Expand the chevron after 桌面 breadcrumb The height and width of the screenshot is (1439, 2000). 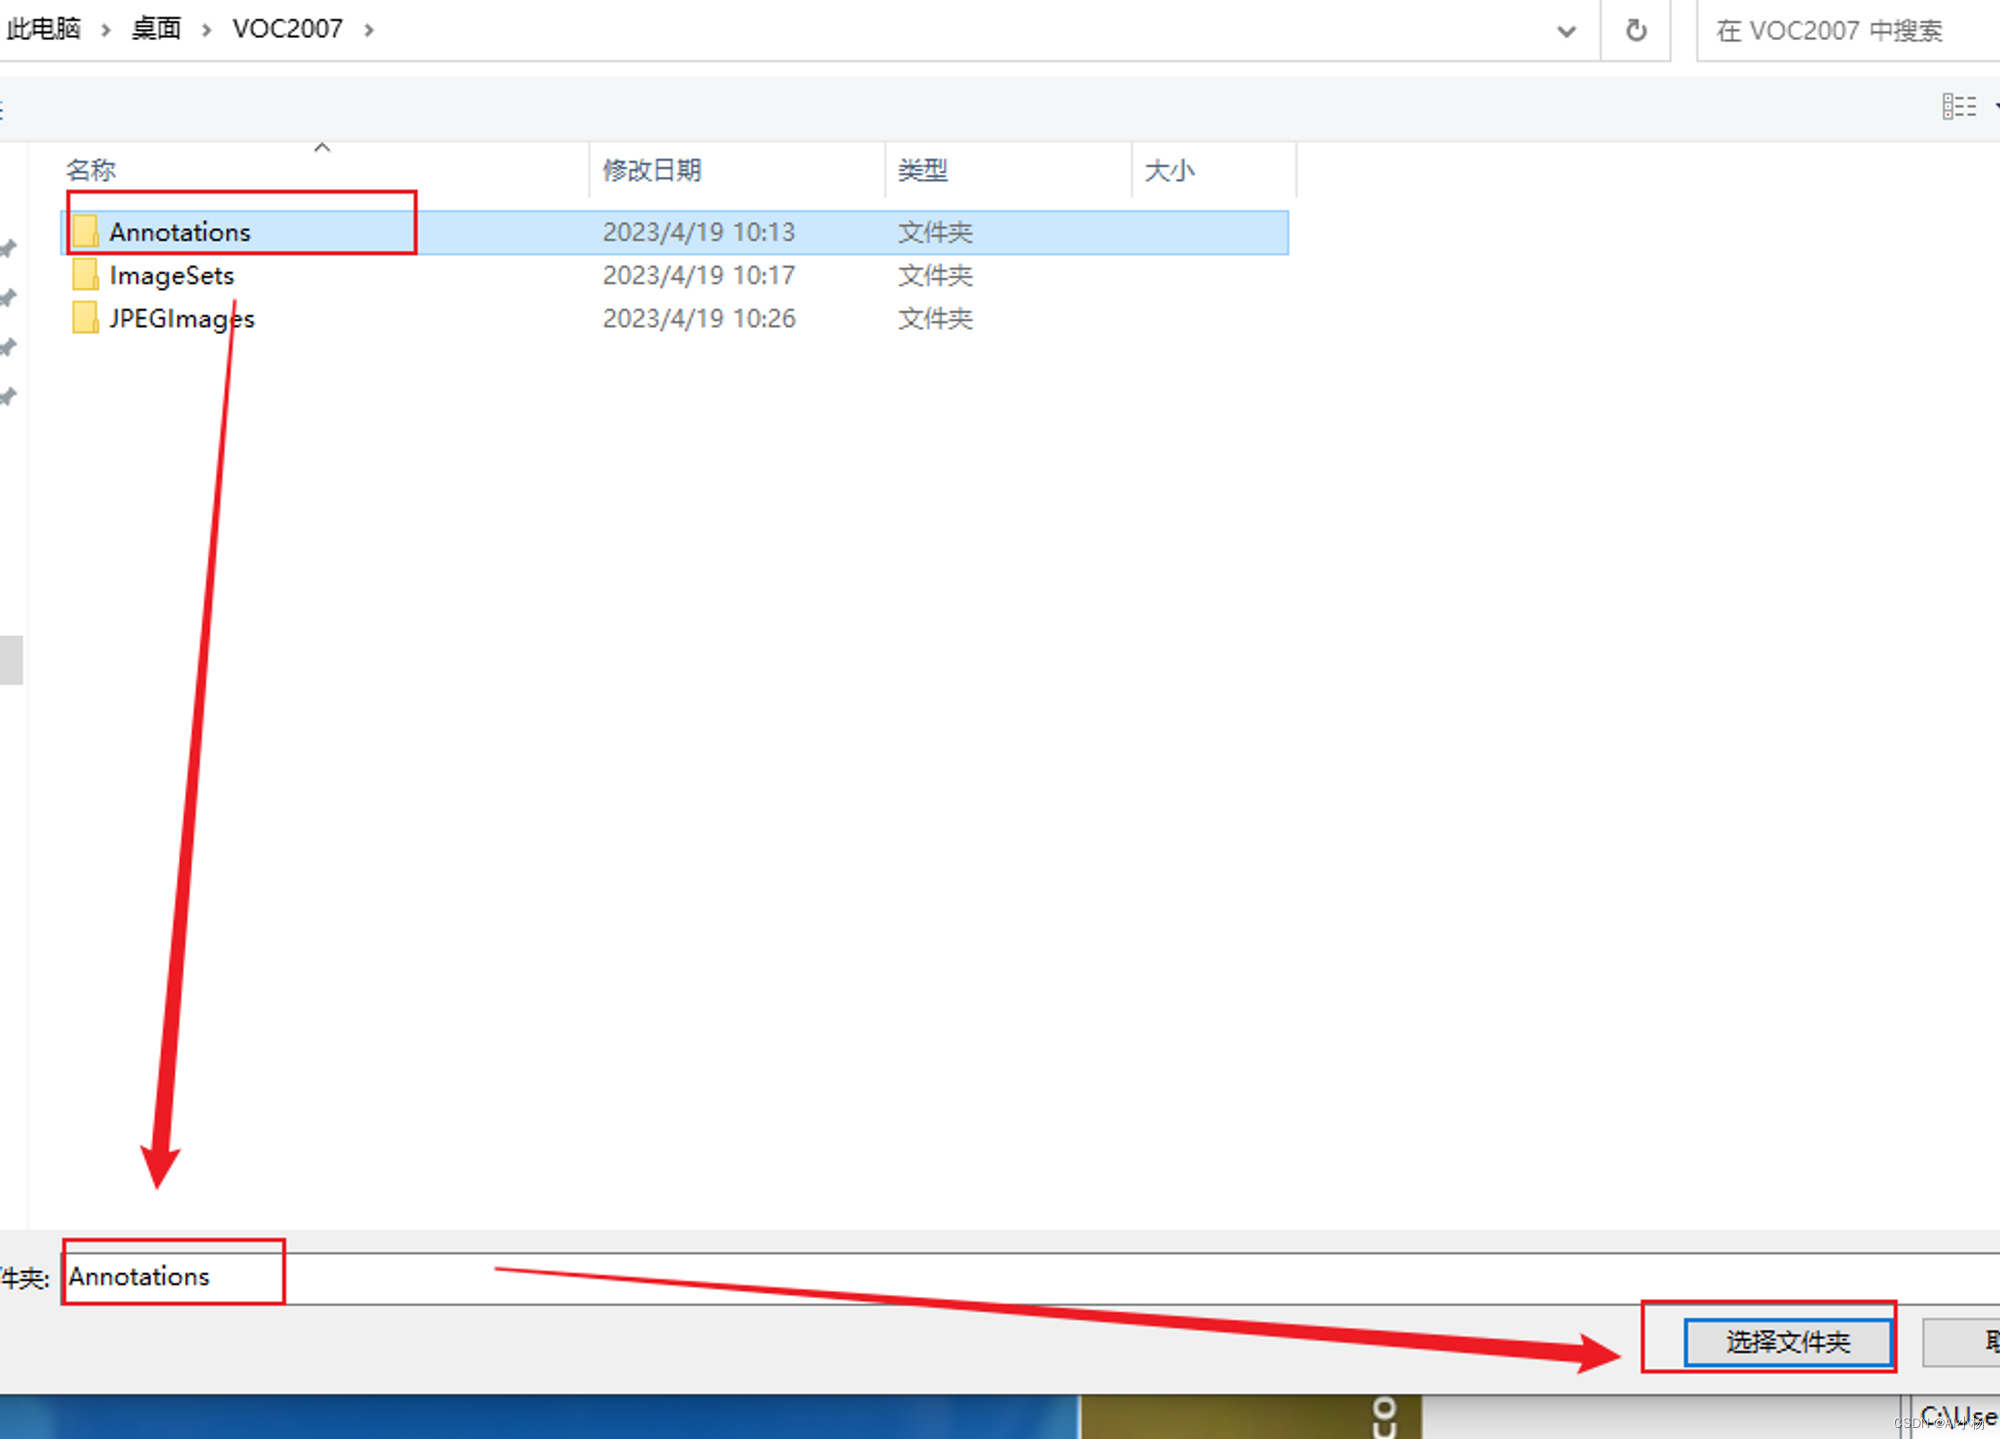point(206,30)
